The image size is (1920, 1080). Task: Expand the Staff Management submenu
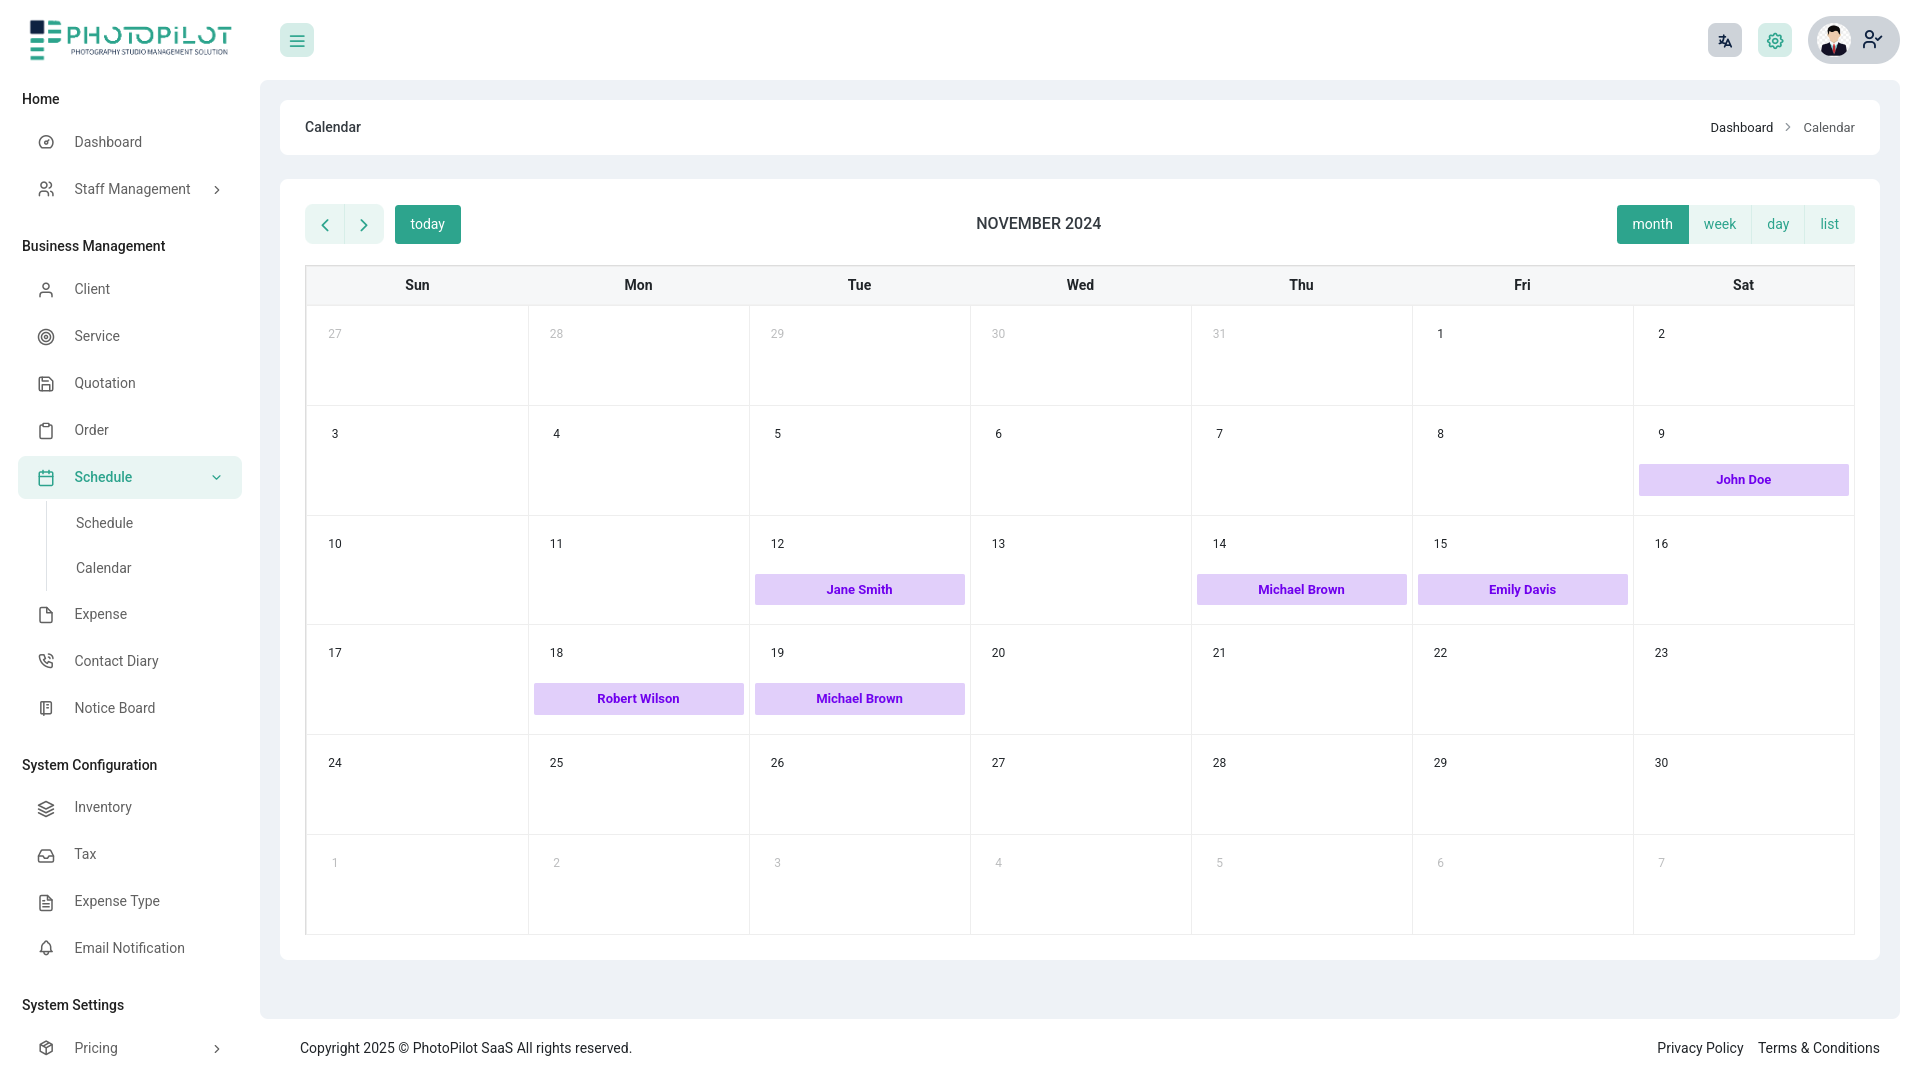(217, 189)
